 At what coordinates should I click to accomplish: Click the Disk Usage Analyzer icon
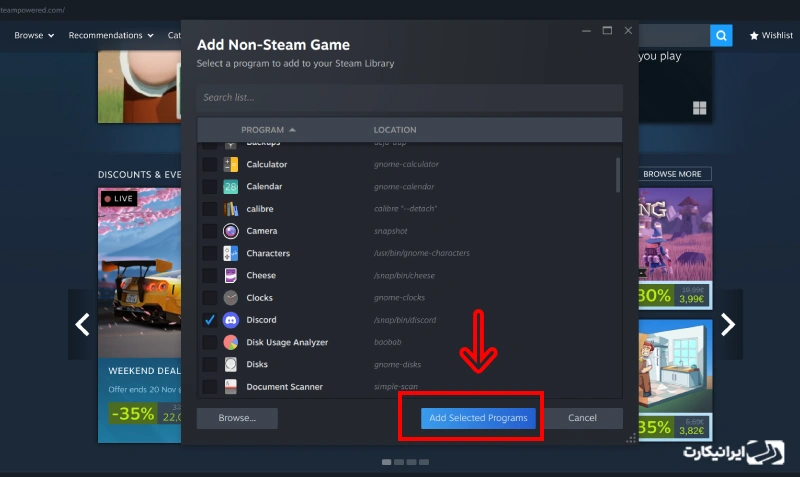point(231,342)
